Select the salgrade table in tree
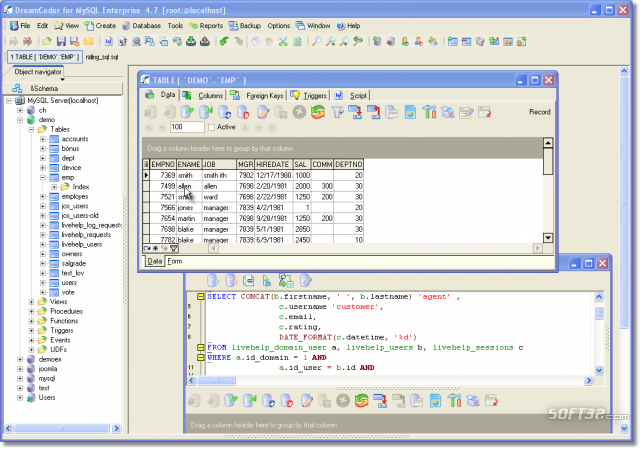This screenshot has width=640, height=449. pyautogui.click(x=74, y=263)
